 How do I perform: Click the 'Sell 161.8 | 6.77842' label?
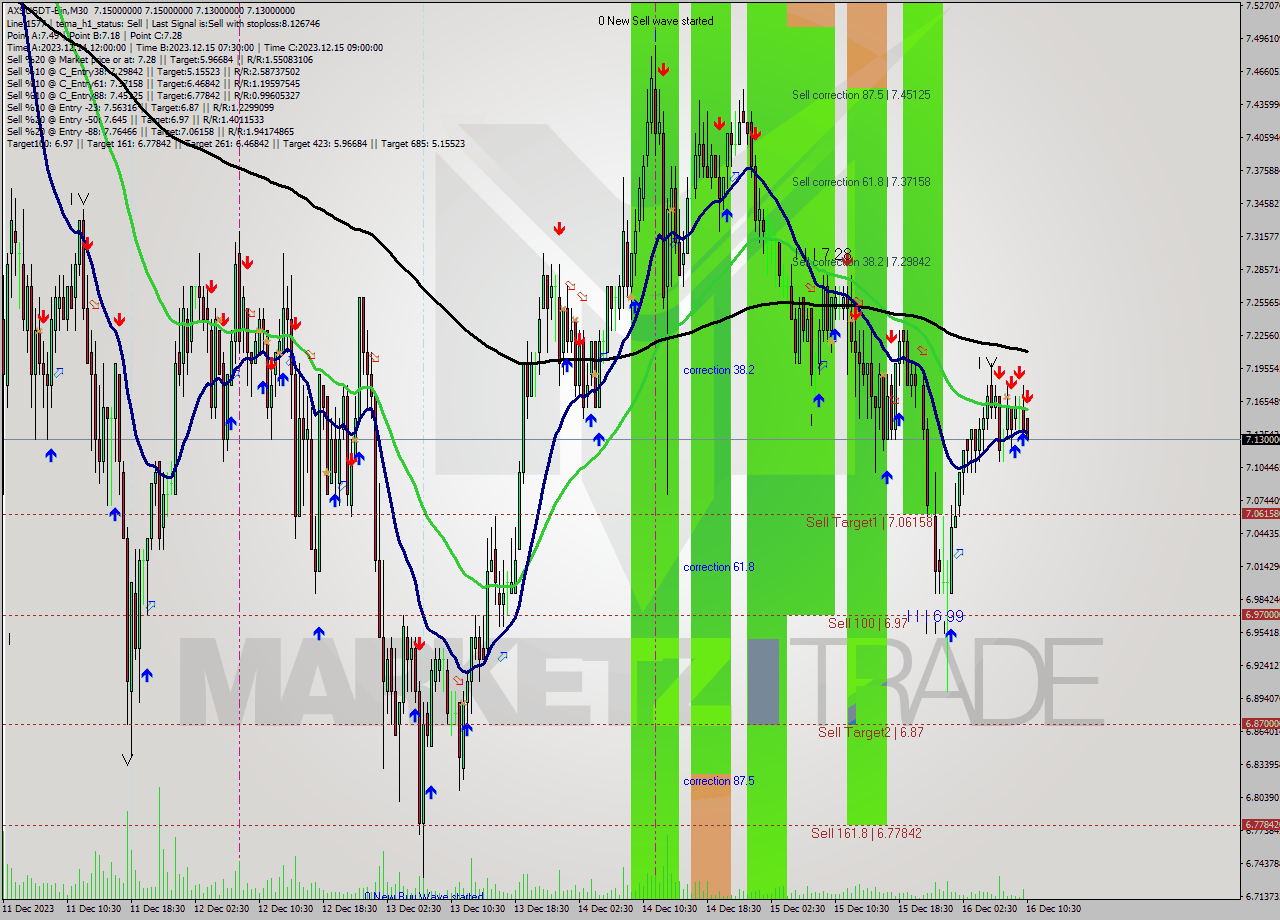point(866,833)
